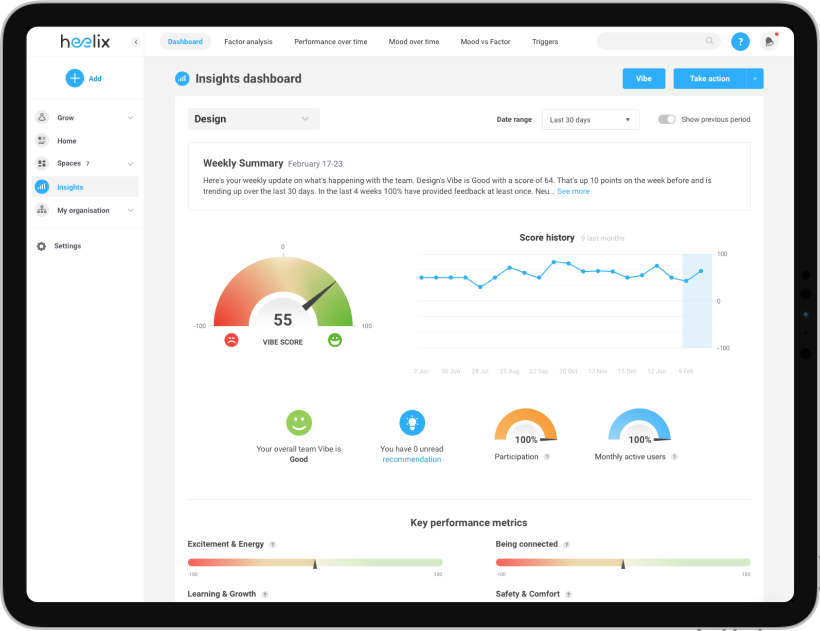Click the My organisation hierarchy icon
820x631 pixels.
pos(42,210)
